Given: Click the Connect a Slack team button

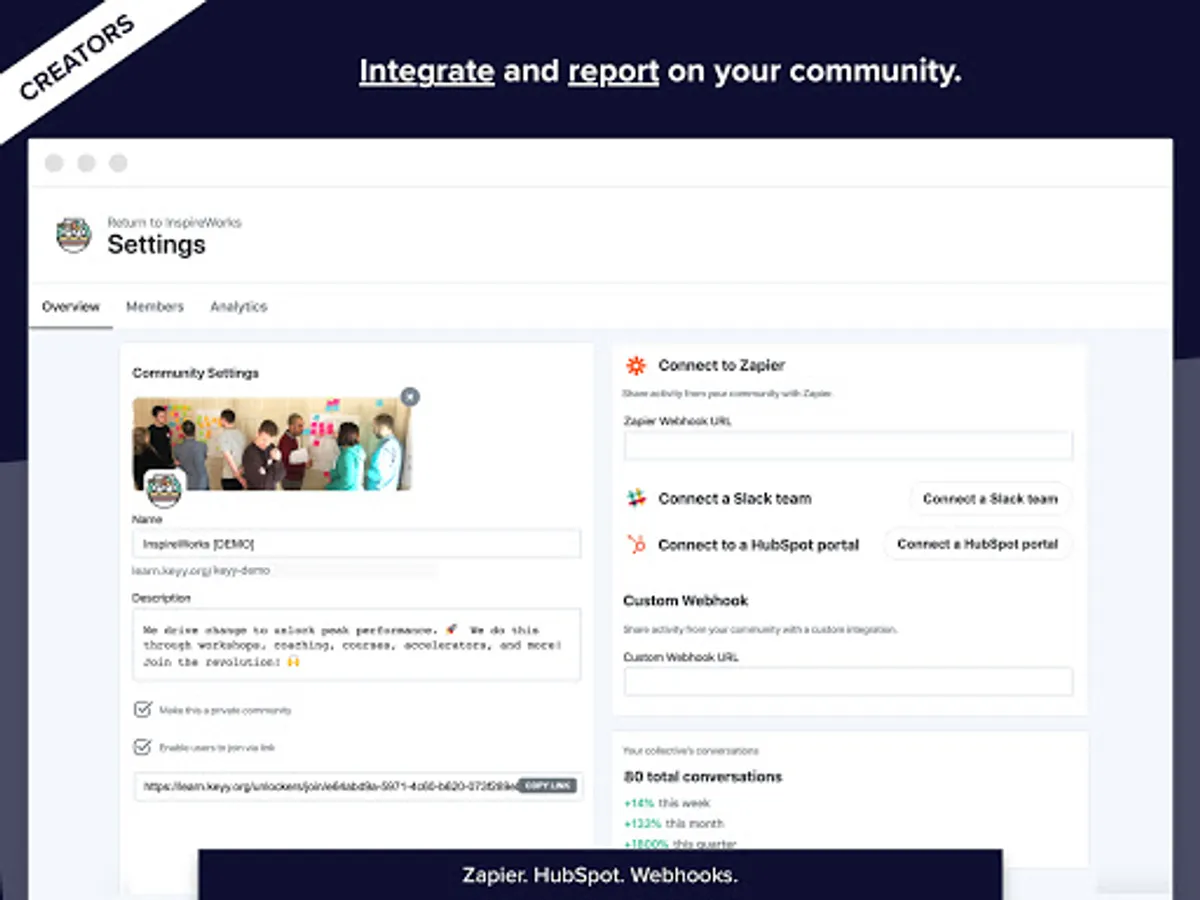Looking at the screenshot, I should [990, 498].
